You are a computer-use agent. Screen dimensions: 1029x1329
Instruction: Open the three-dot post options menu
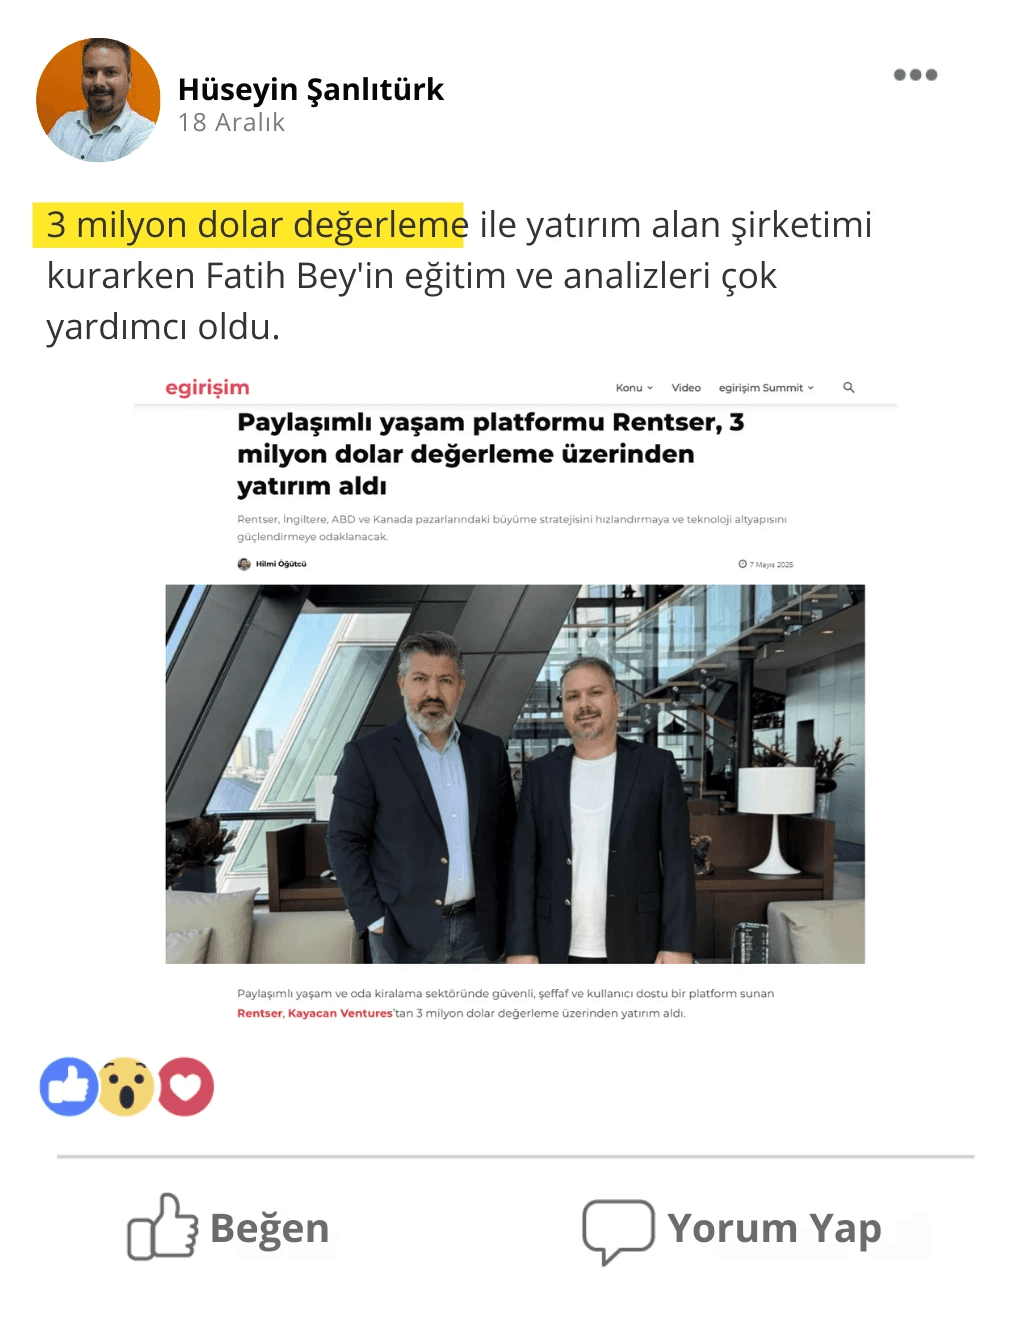[x=915, y=75]
